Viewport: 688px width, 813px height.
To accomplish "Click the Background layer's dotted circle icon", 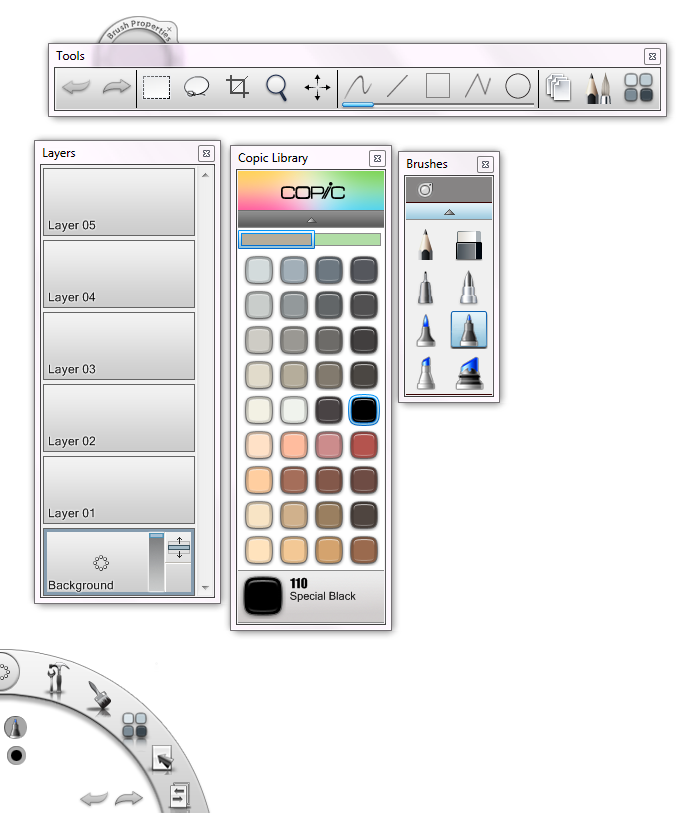I will click(101, 563).
